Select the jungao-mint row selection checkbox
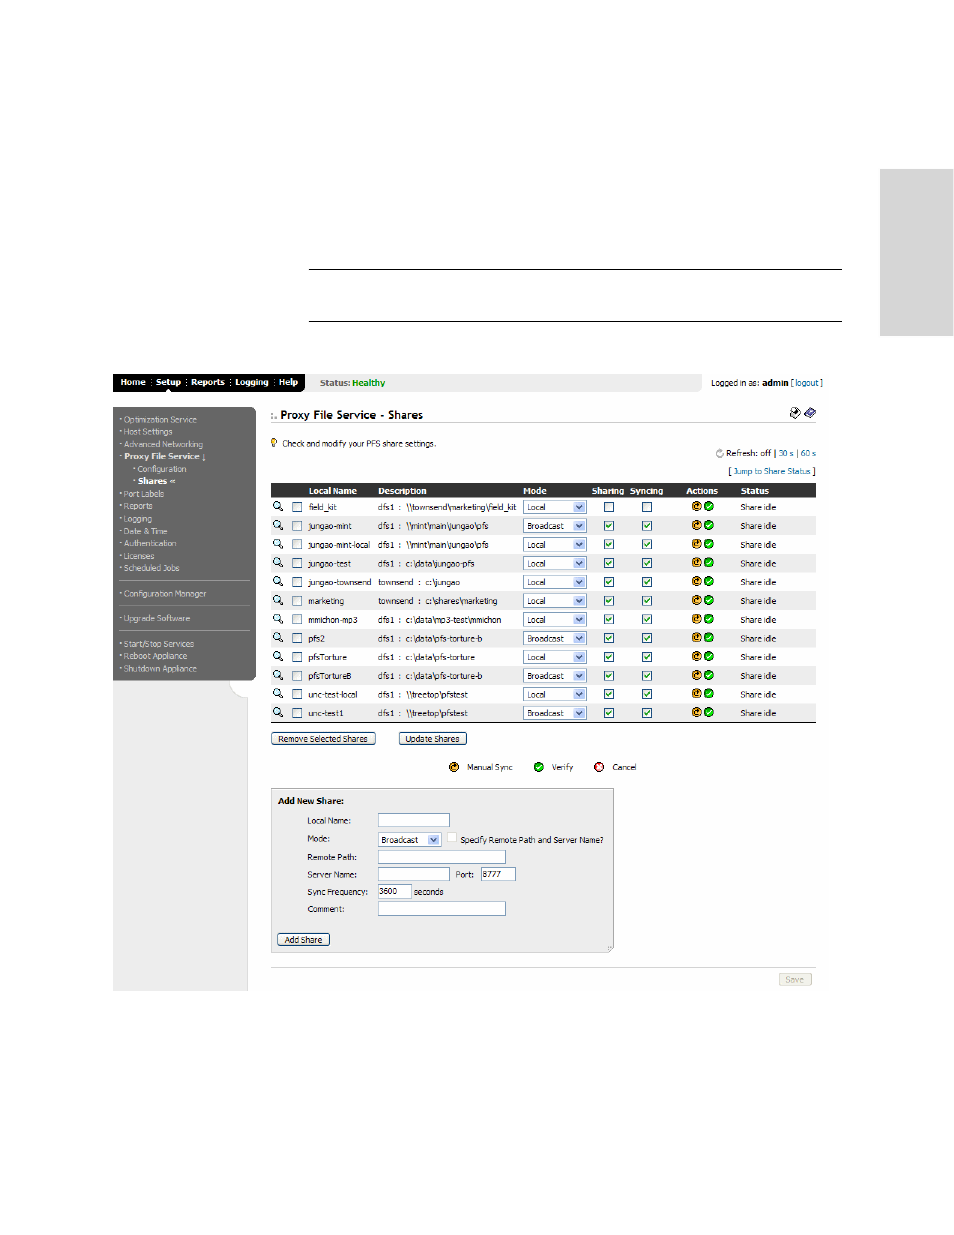This screenshot has width=954, height=1235. pos(297,526)
